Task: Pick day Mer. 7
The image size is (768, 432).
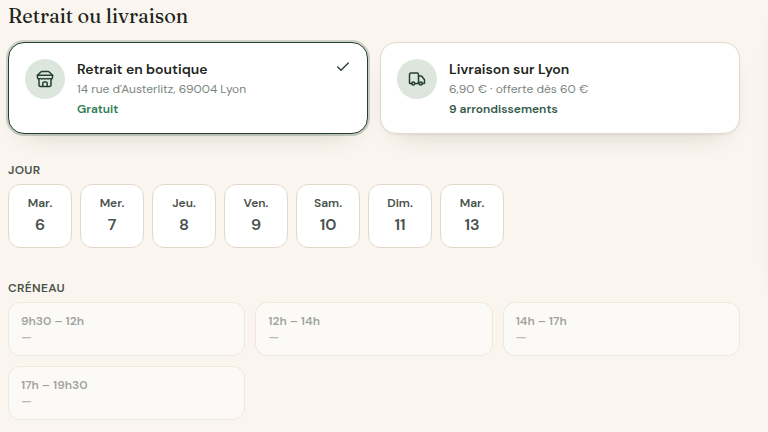Action: (112, 216)
